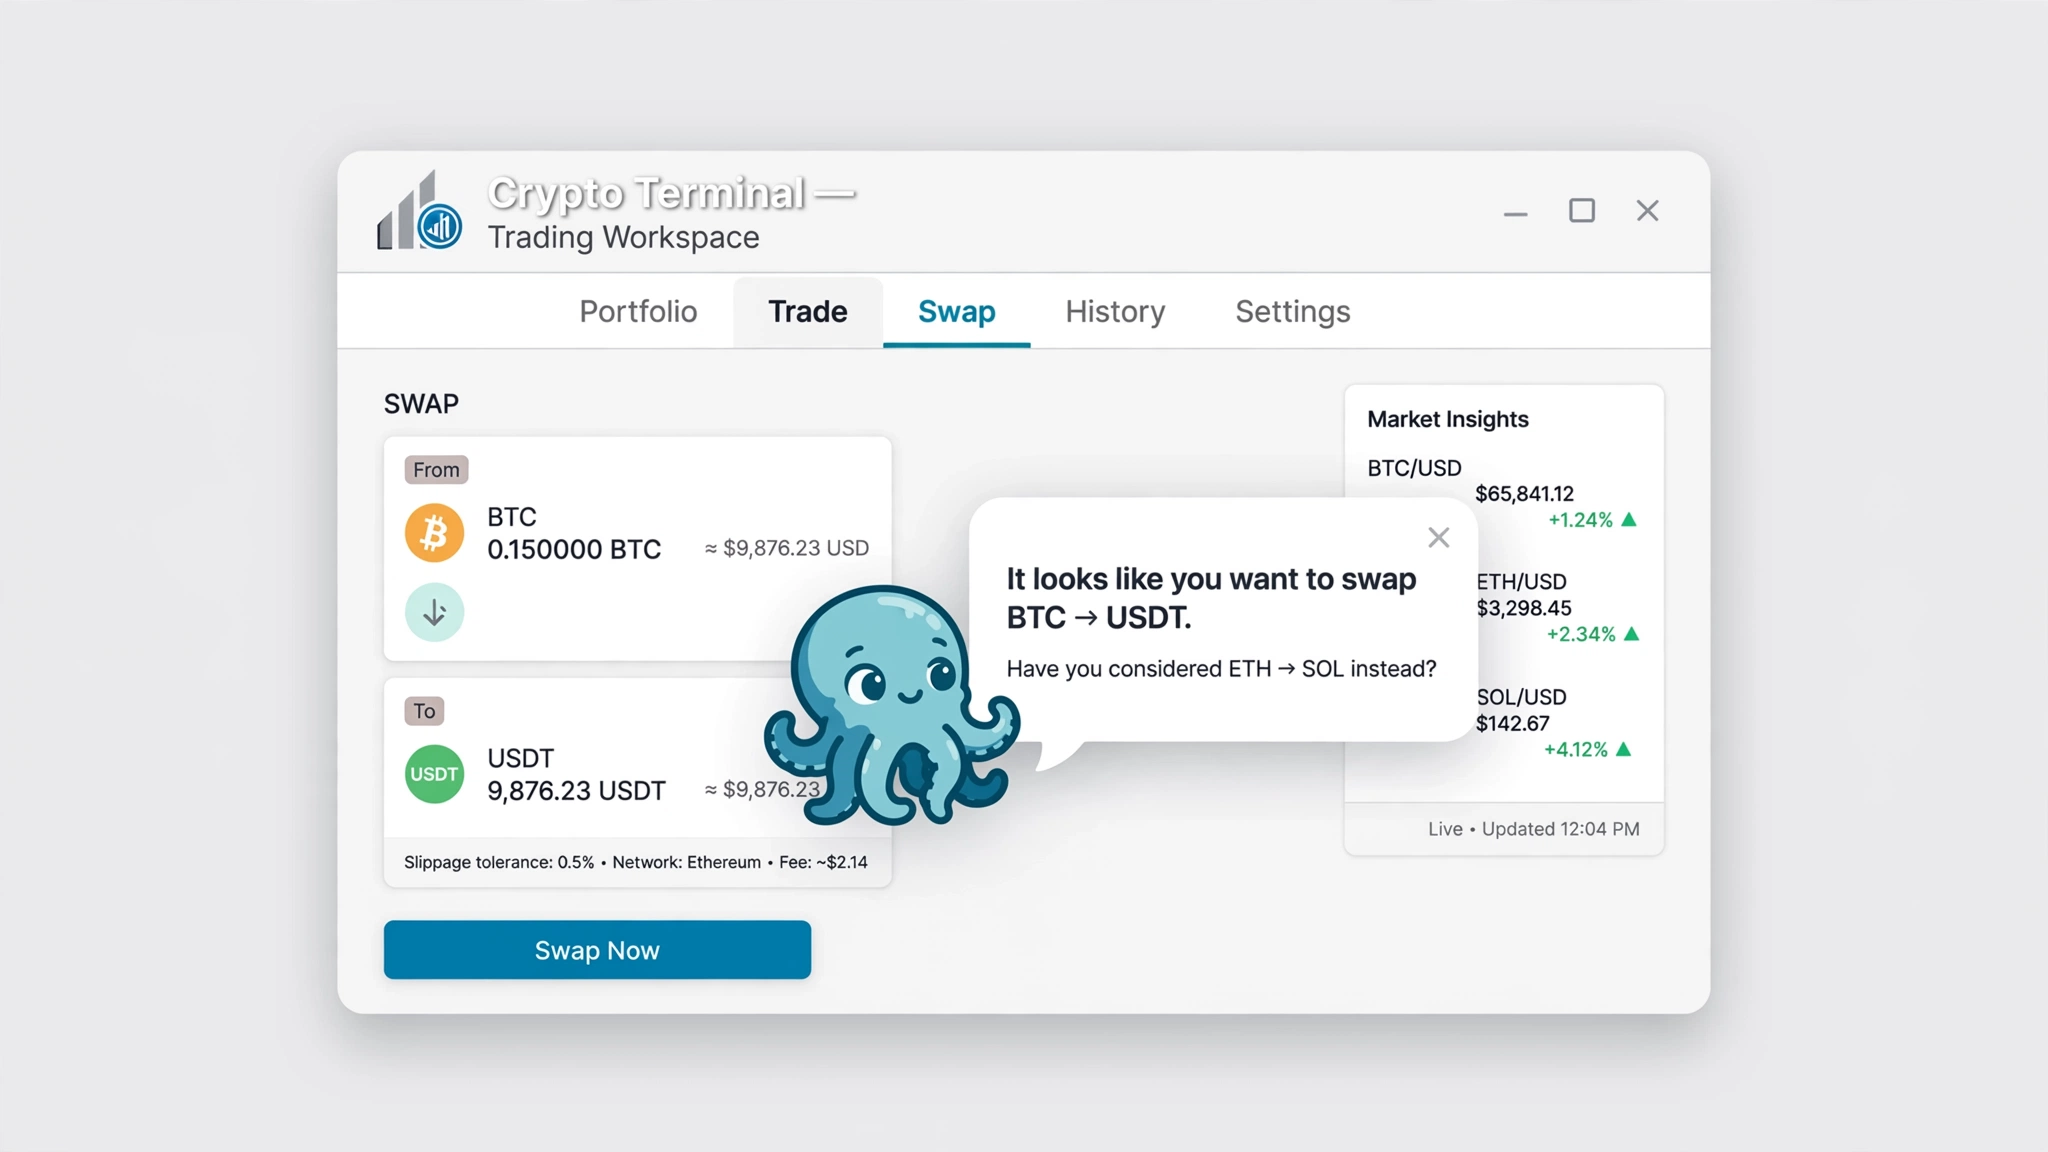Click the Crypto Terminal chart logo icon
This screenshot has width=2048, height=1152.
(419, 211)
